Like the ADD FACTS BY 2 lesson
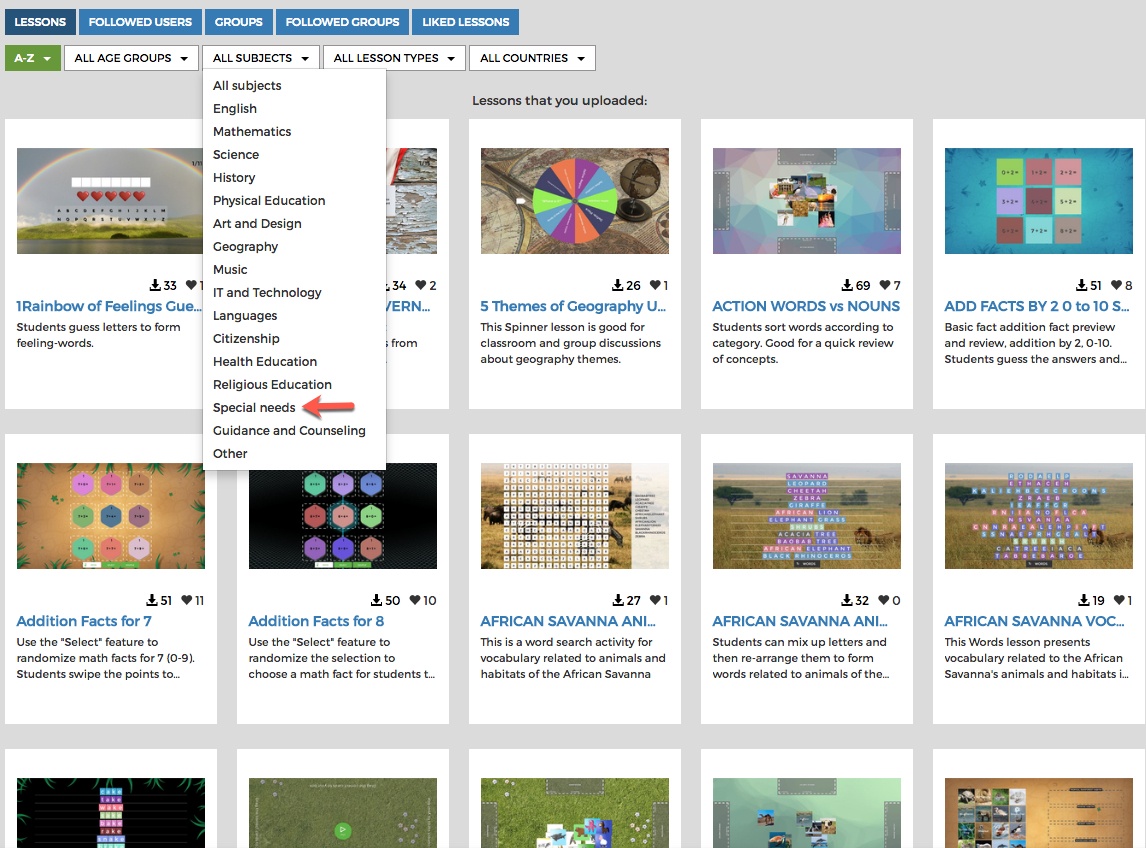 click(1117, 285)
